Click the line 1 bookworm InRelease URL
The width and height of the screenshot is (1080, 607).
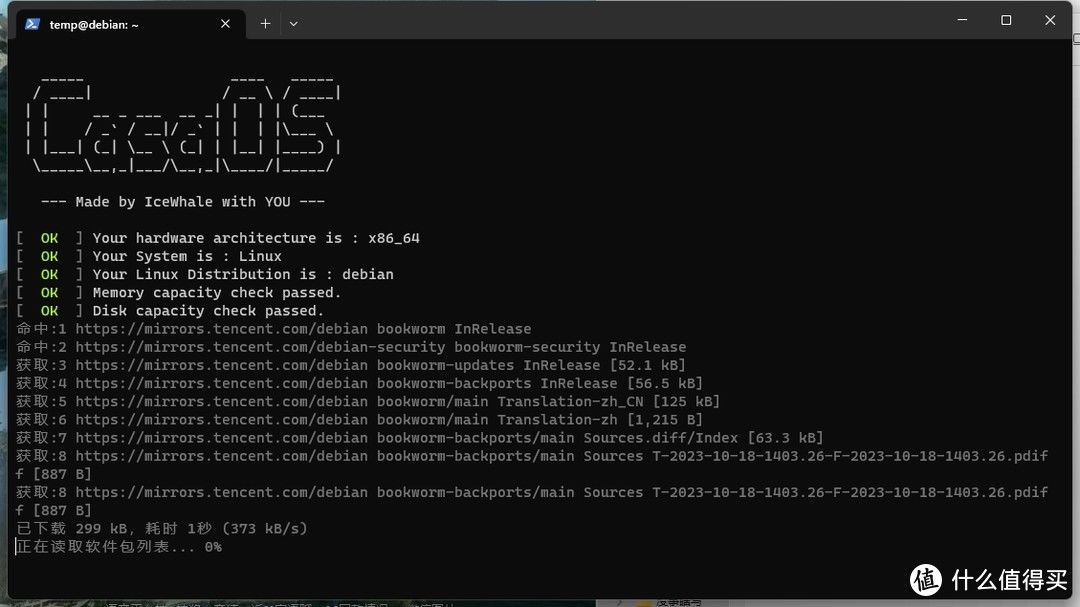pos(273,329)
